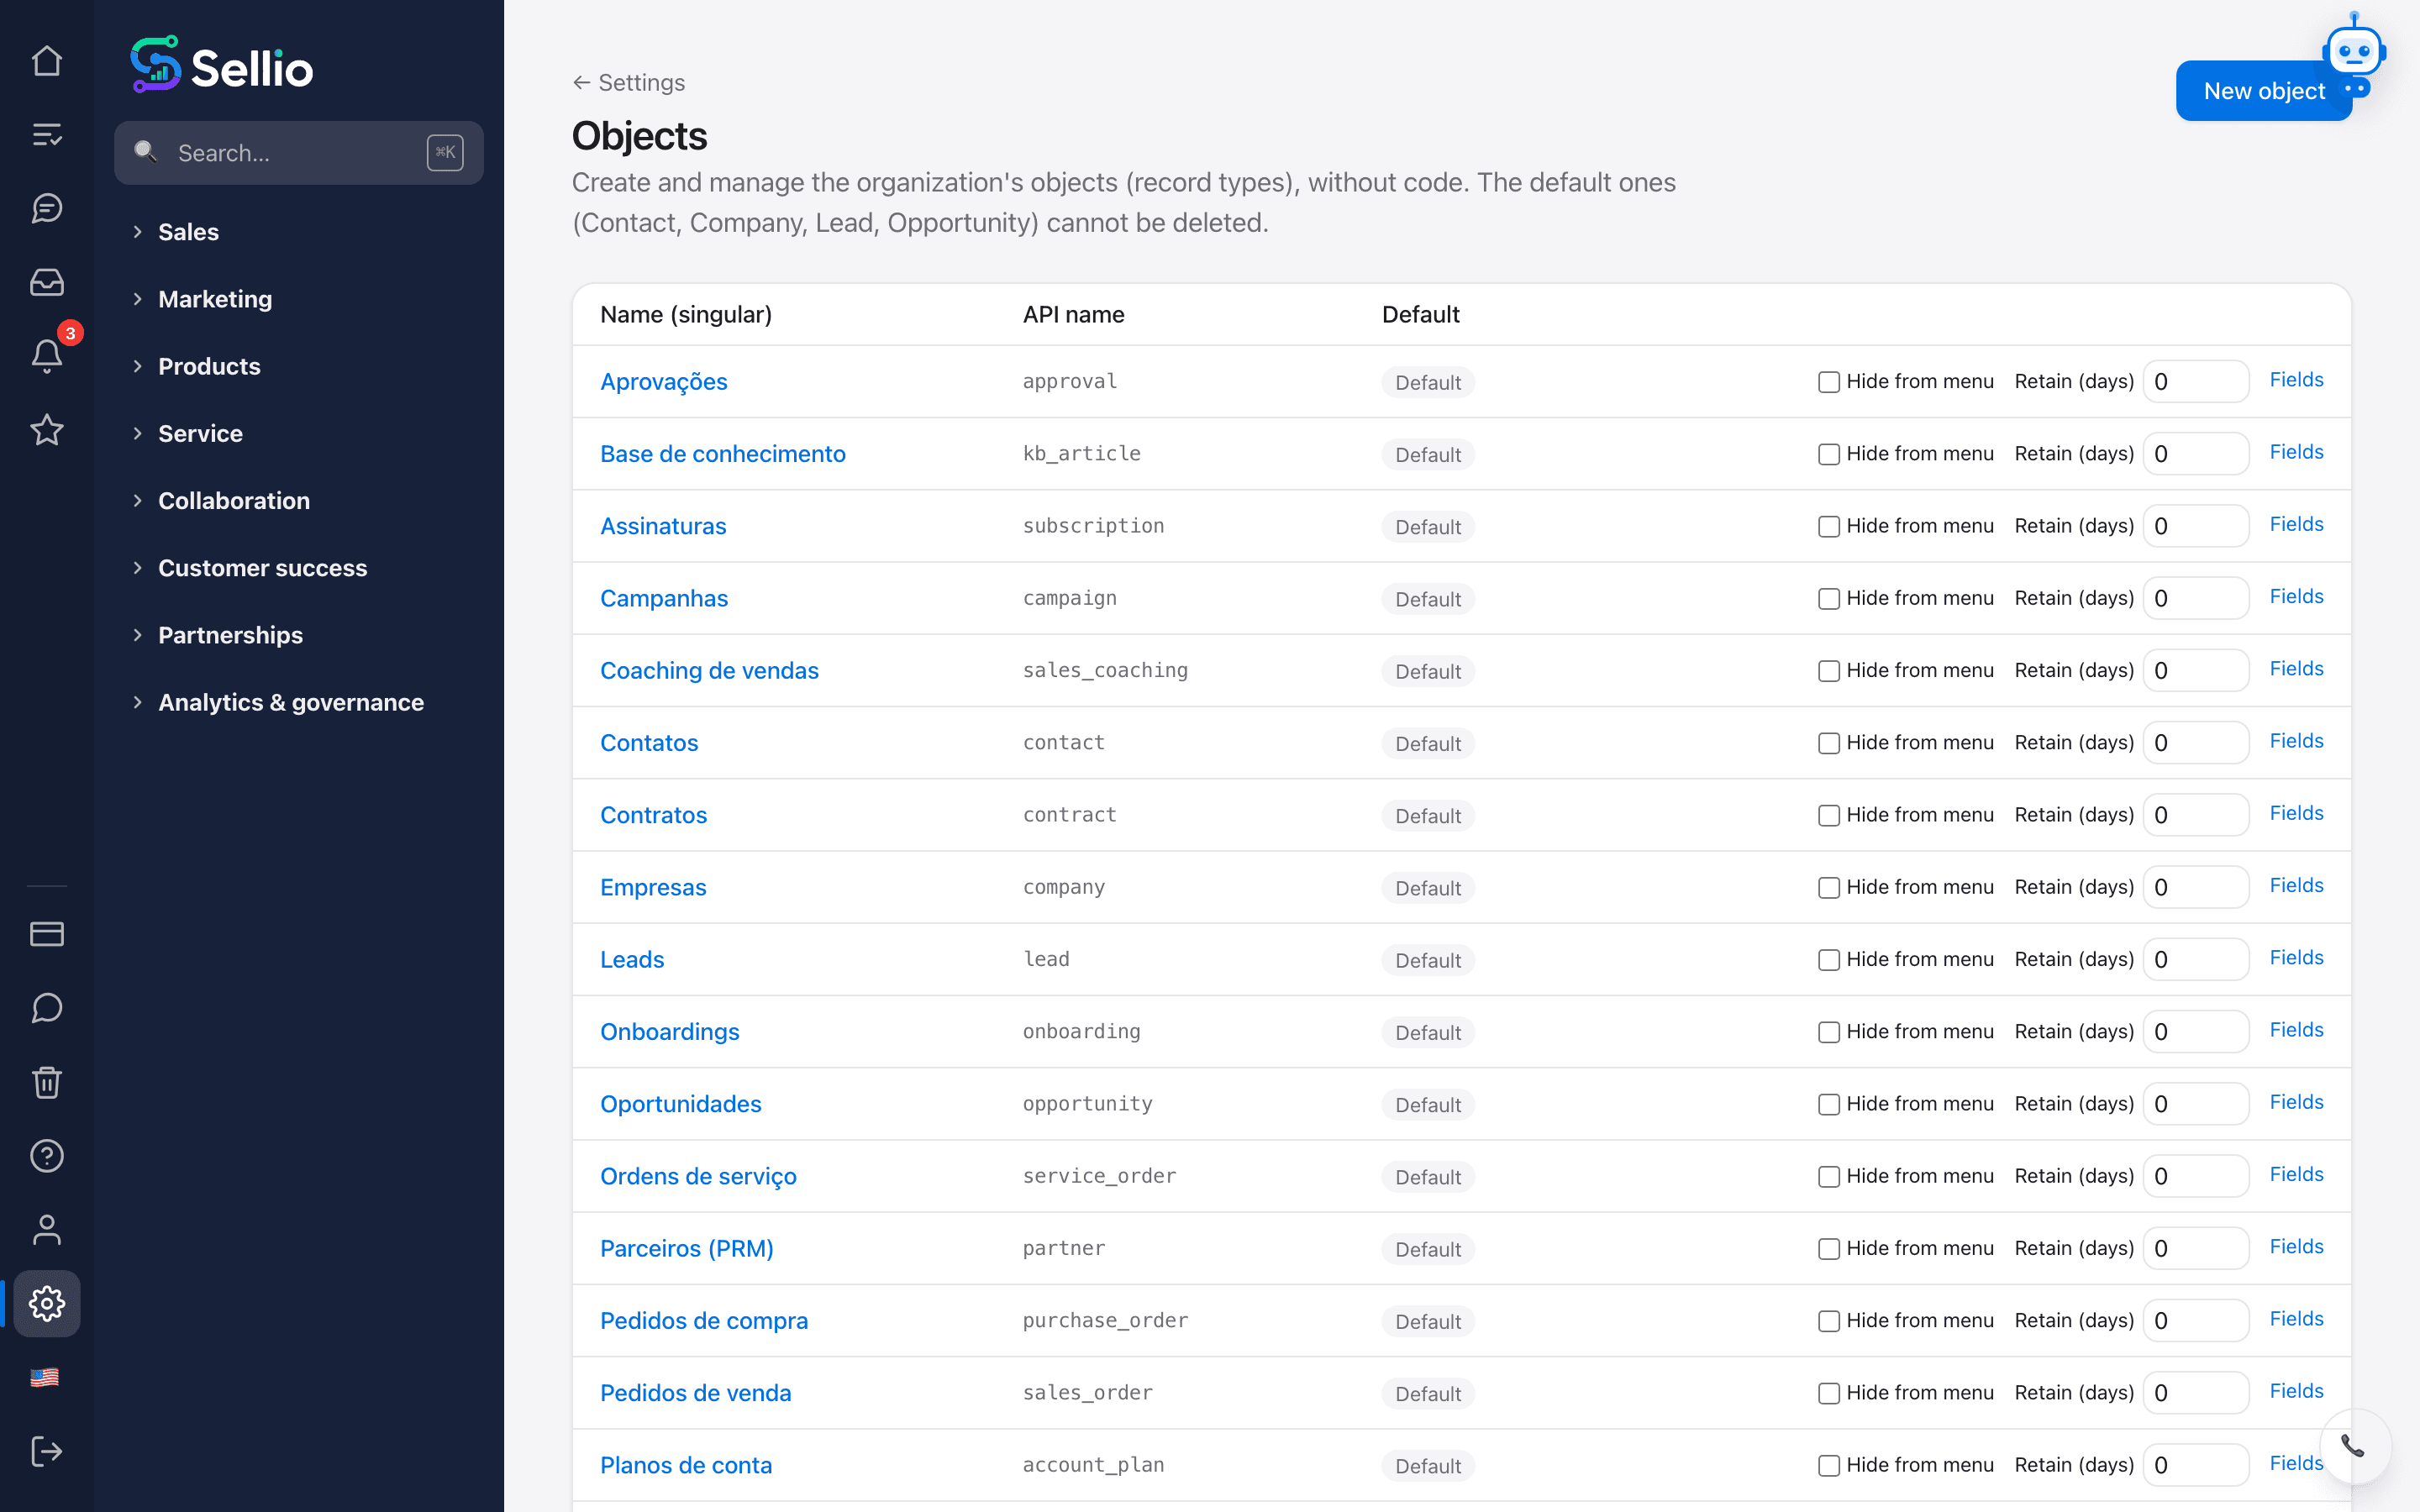Open Fields for Aprovações
2420x1512 pixels.
coord(2296,380)
